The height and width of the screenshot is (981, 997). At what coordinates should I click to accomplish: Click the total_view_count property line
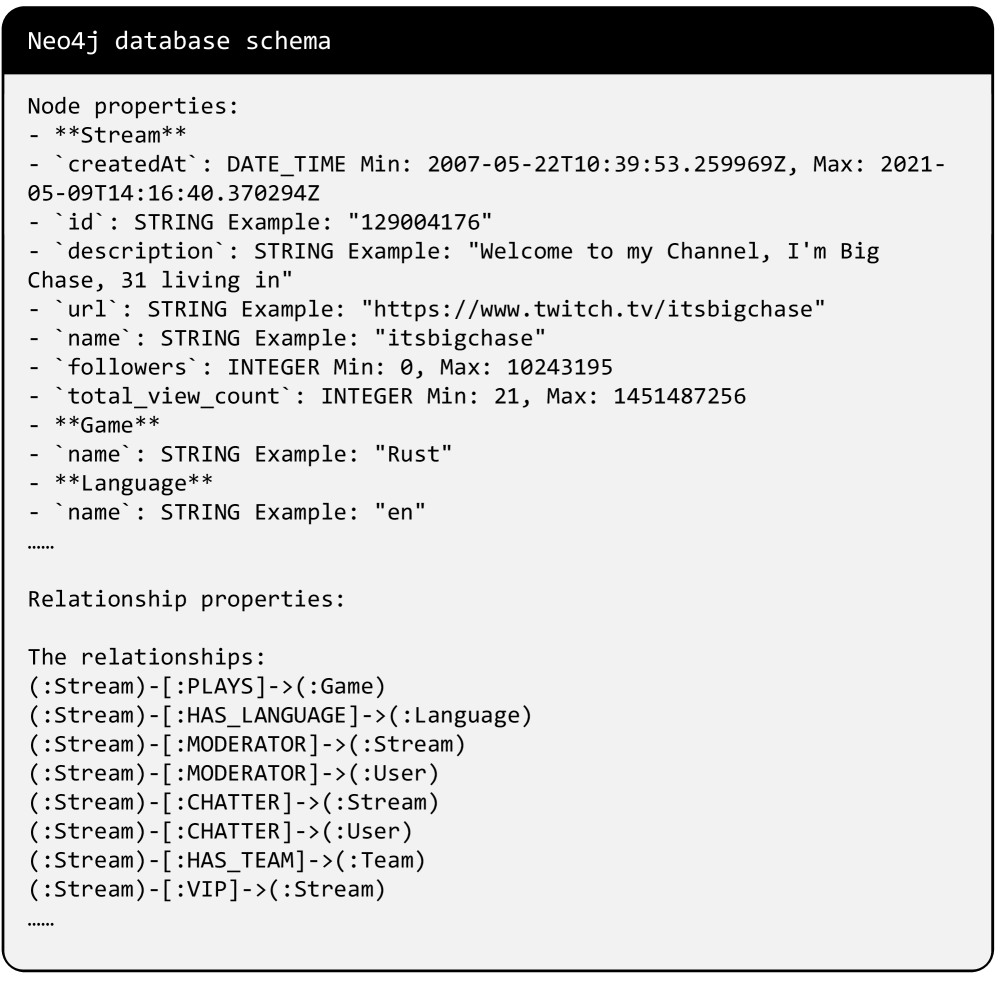click(386, 397)
